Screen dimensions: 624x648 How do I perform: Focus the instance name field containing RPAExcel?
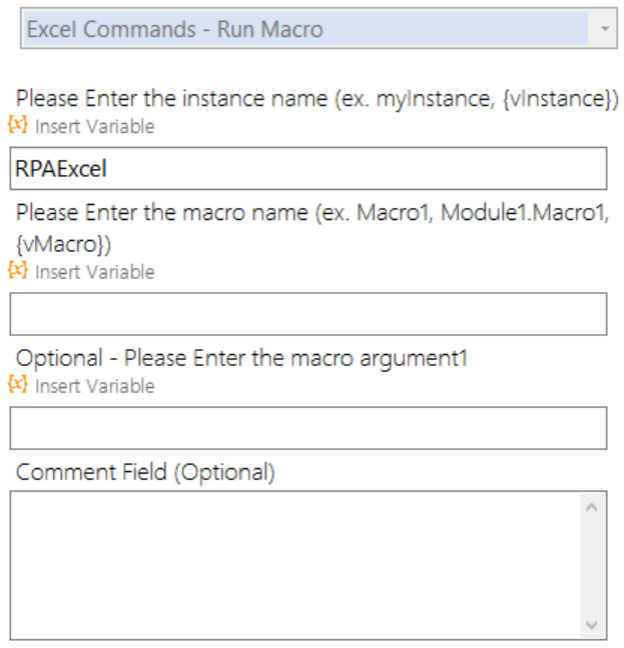point(308,169)
